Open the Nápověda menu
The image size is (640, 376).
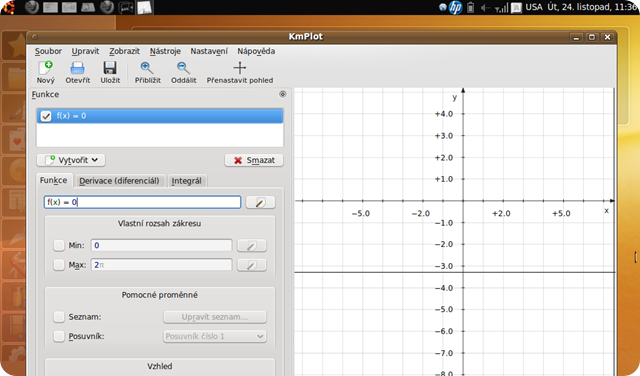tap(256, 51)
